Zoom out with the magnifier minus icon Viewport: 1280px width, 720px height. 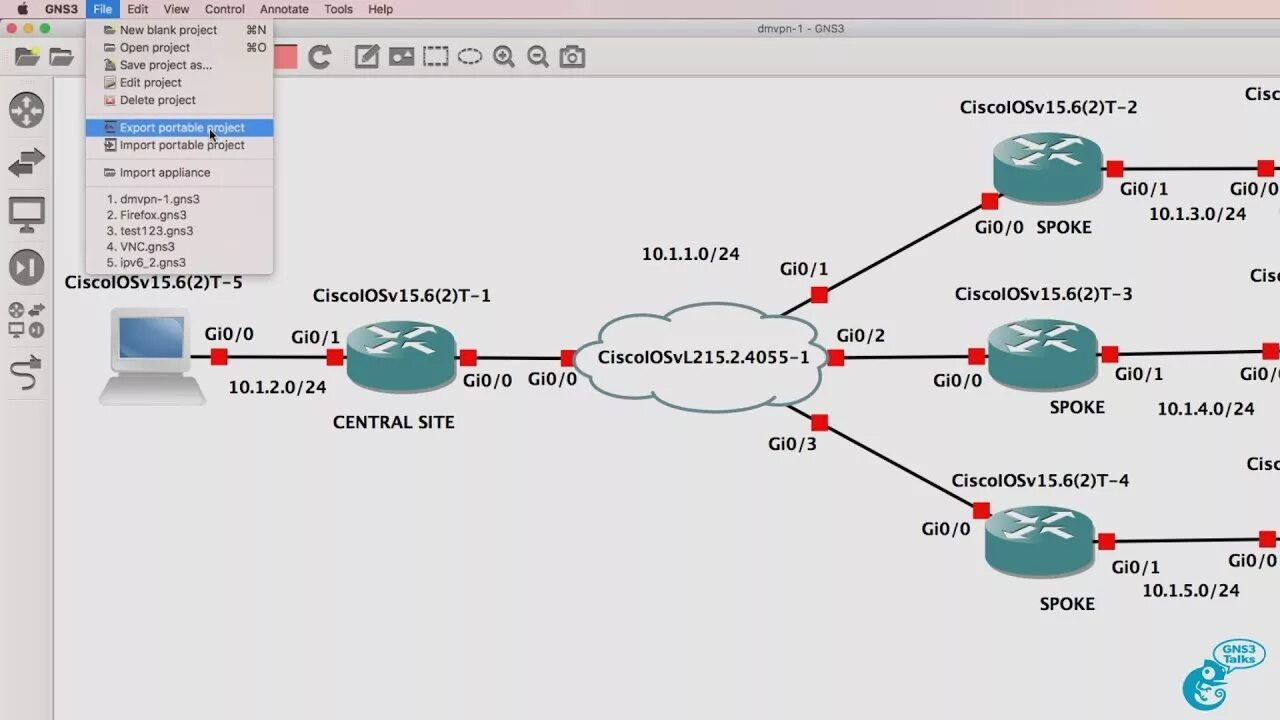[538, 57]
